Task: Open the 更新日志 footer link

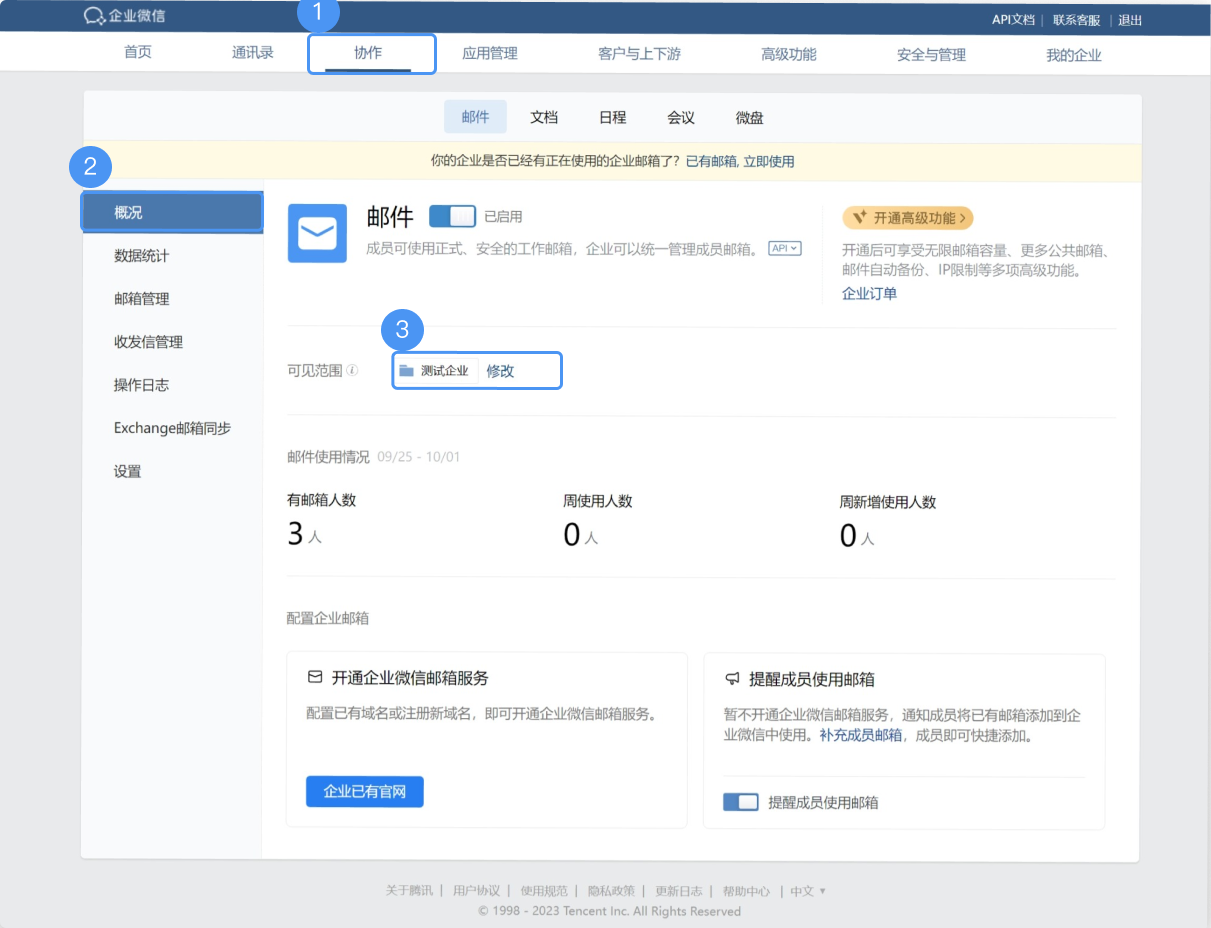Action: click(679, 891)
